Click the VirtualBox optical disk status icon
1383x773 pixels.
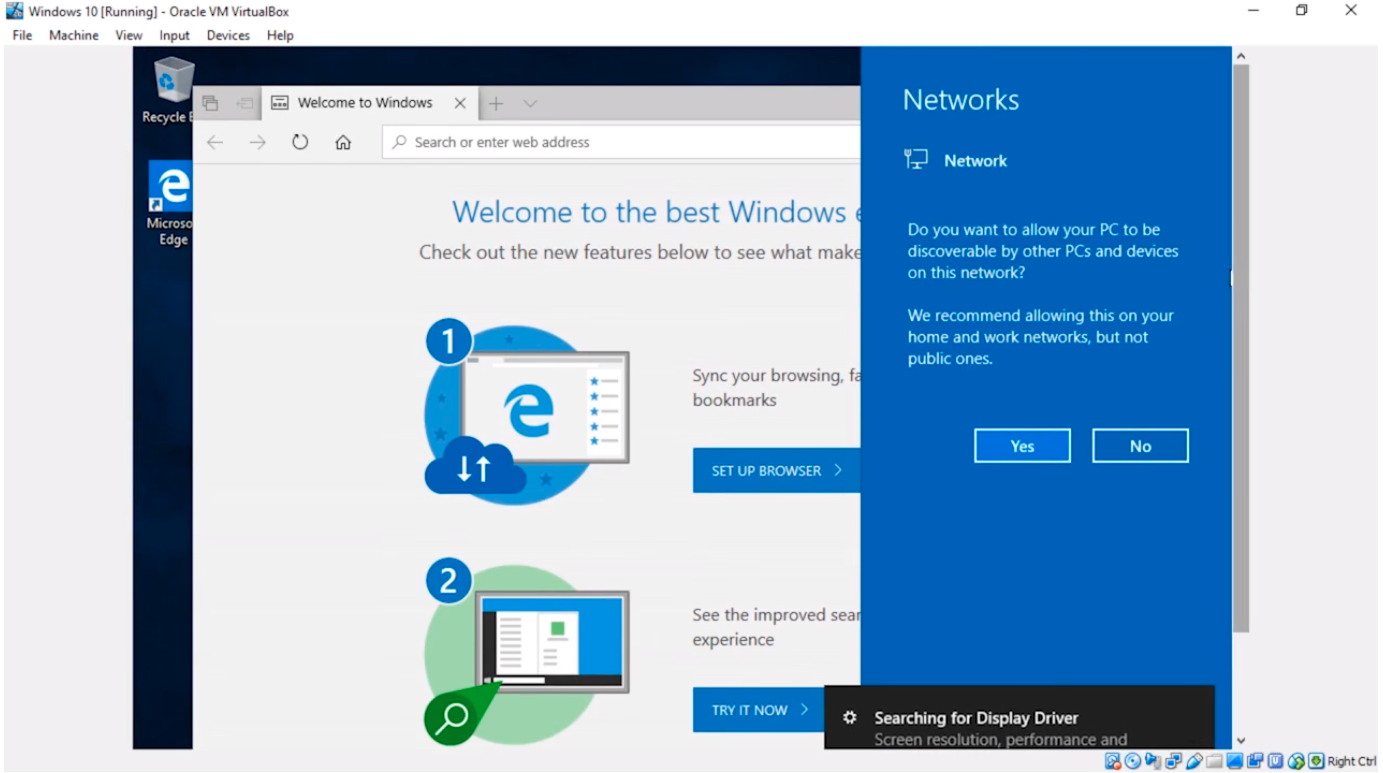(1132, 761)
